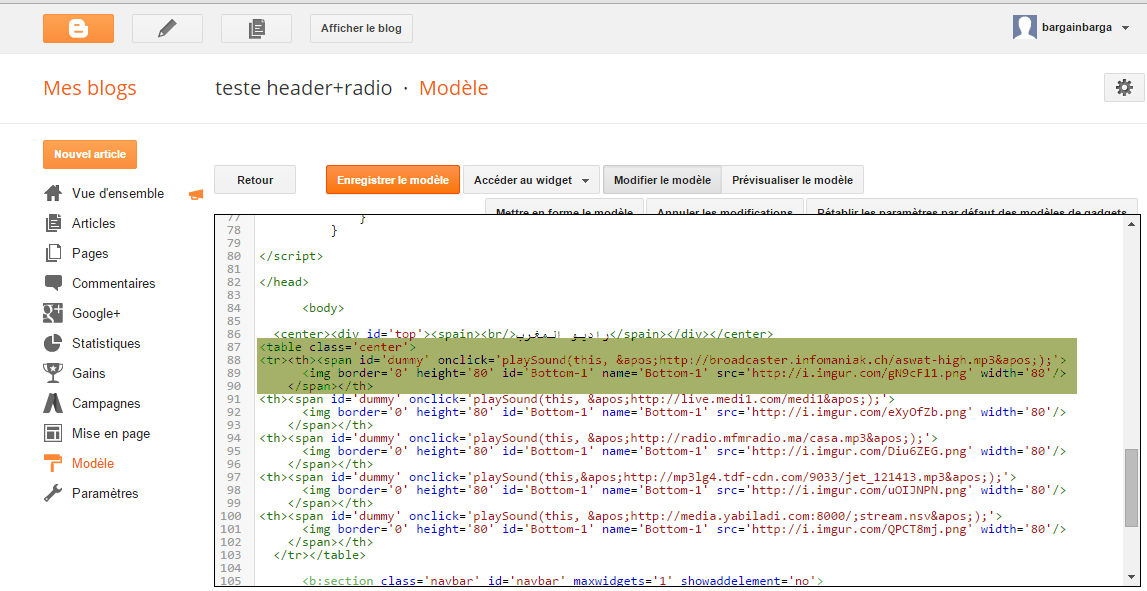
Task: Click the Mise en page layout icon
Action: (53, 433)
